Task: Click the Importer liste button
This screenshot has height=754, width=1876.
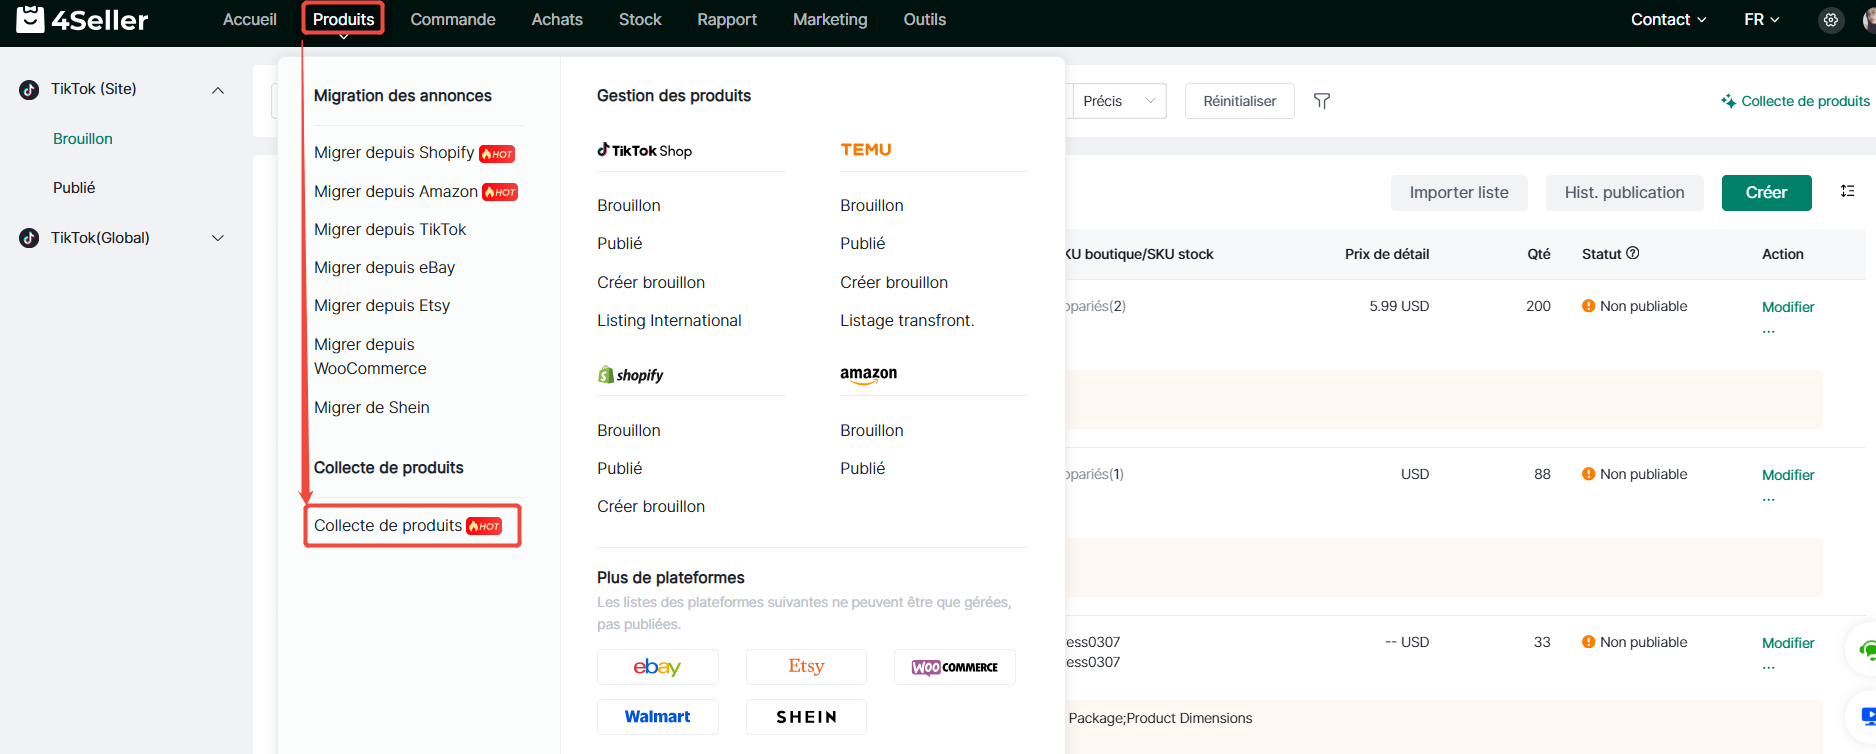Action: pos(1459,192)
